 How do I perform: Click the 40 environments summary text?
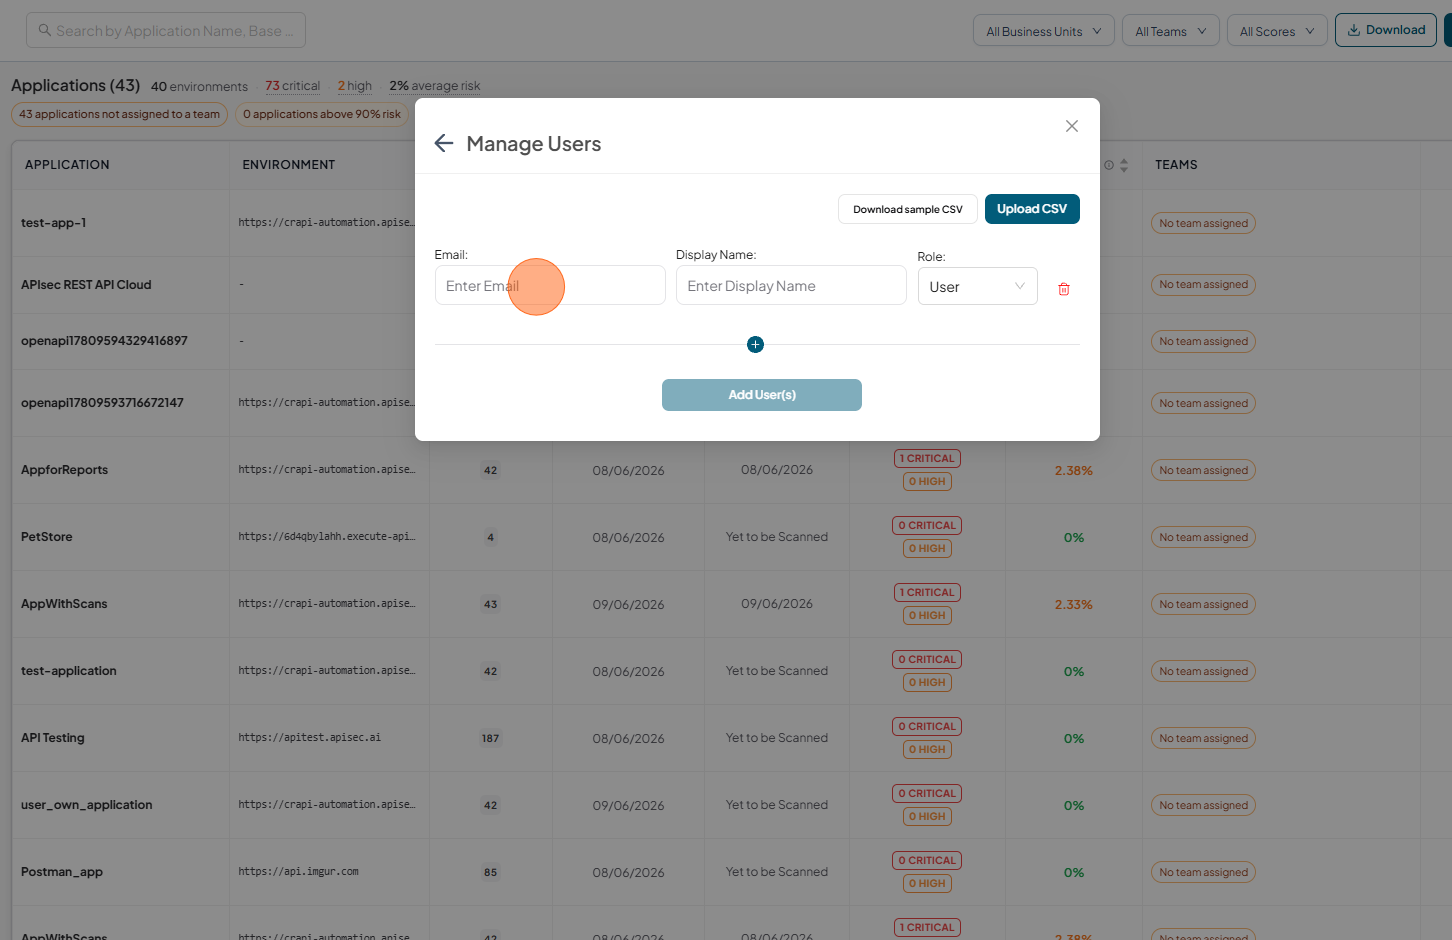199,87
